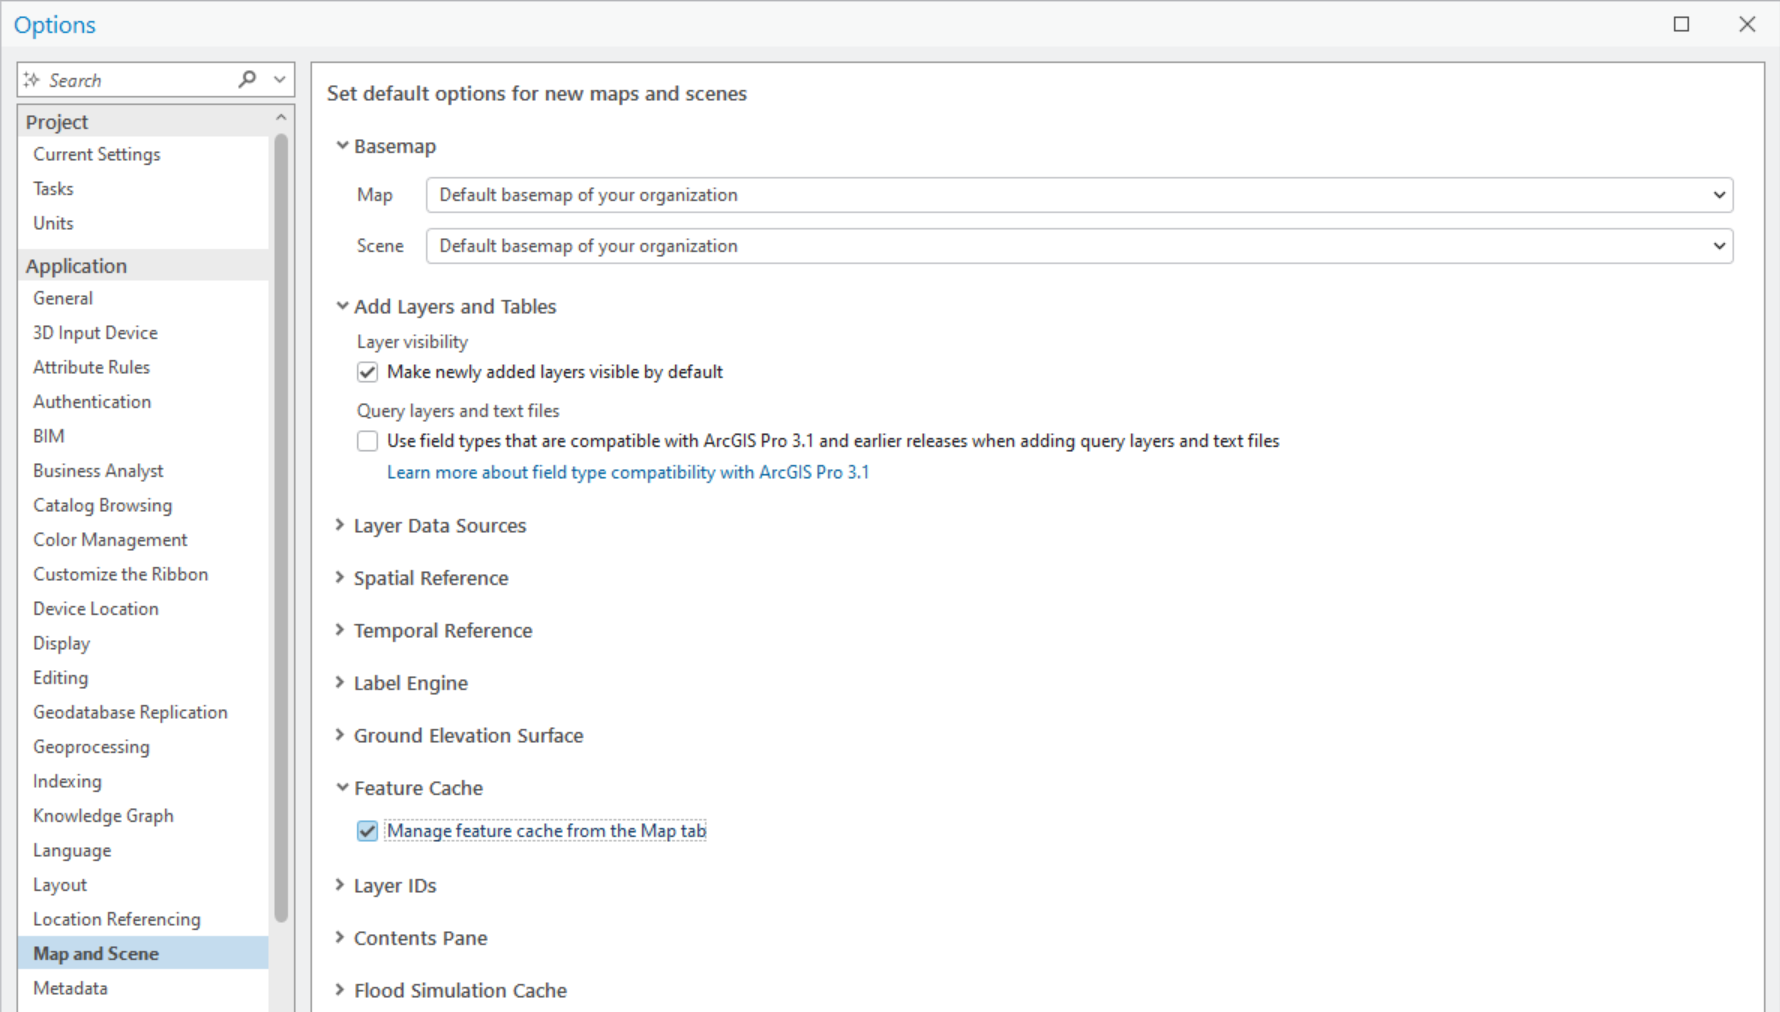This screenshot has height=1012, width=1780.
Task: Select Business Analyst options
Action: point(98,471)
